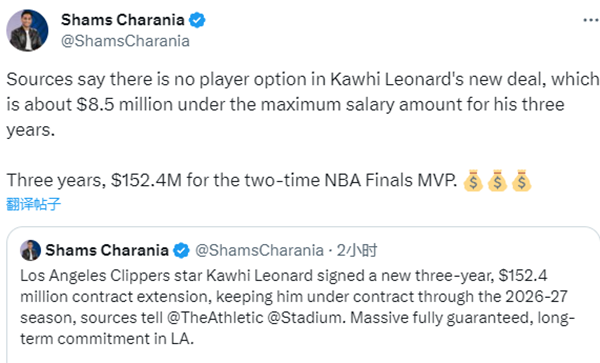The height and width of the screenshot is (363, 600).
Task: Click the verified badge beside the main author name
Action: [197, 20]
